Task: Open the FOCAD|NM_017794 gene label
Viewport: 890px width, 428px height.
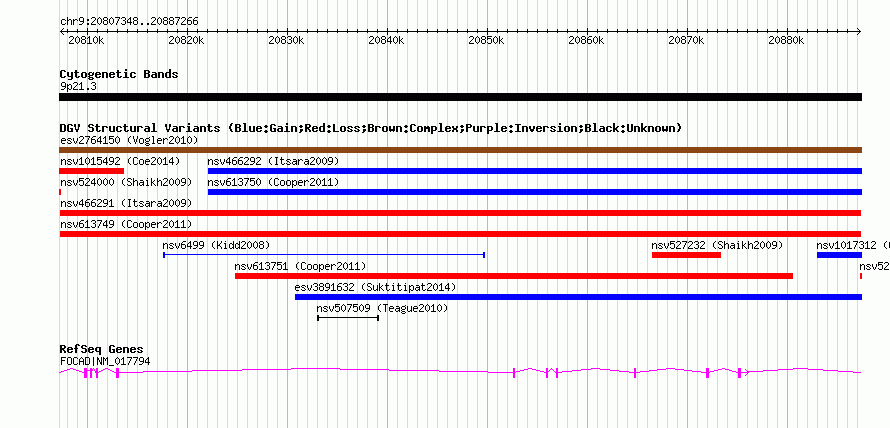Action: click(x=105, y=362)
